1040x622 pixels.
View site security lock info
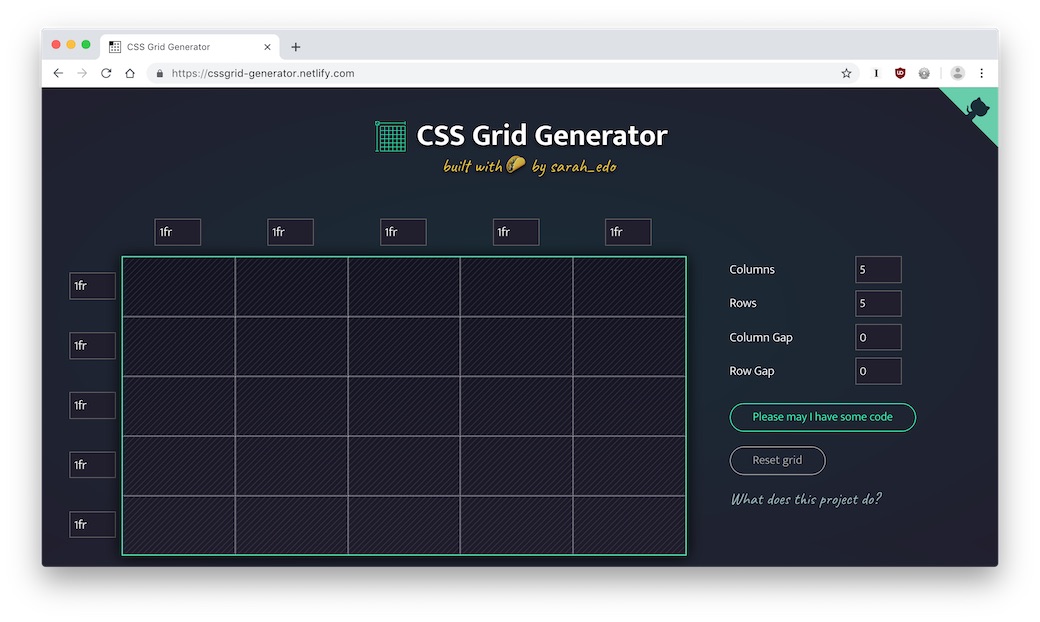pyautogui.click(x=160, y=74)
